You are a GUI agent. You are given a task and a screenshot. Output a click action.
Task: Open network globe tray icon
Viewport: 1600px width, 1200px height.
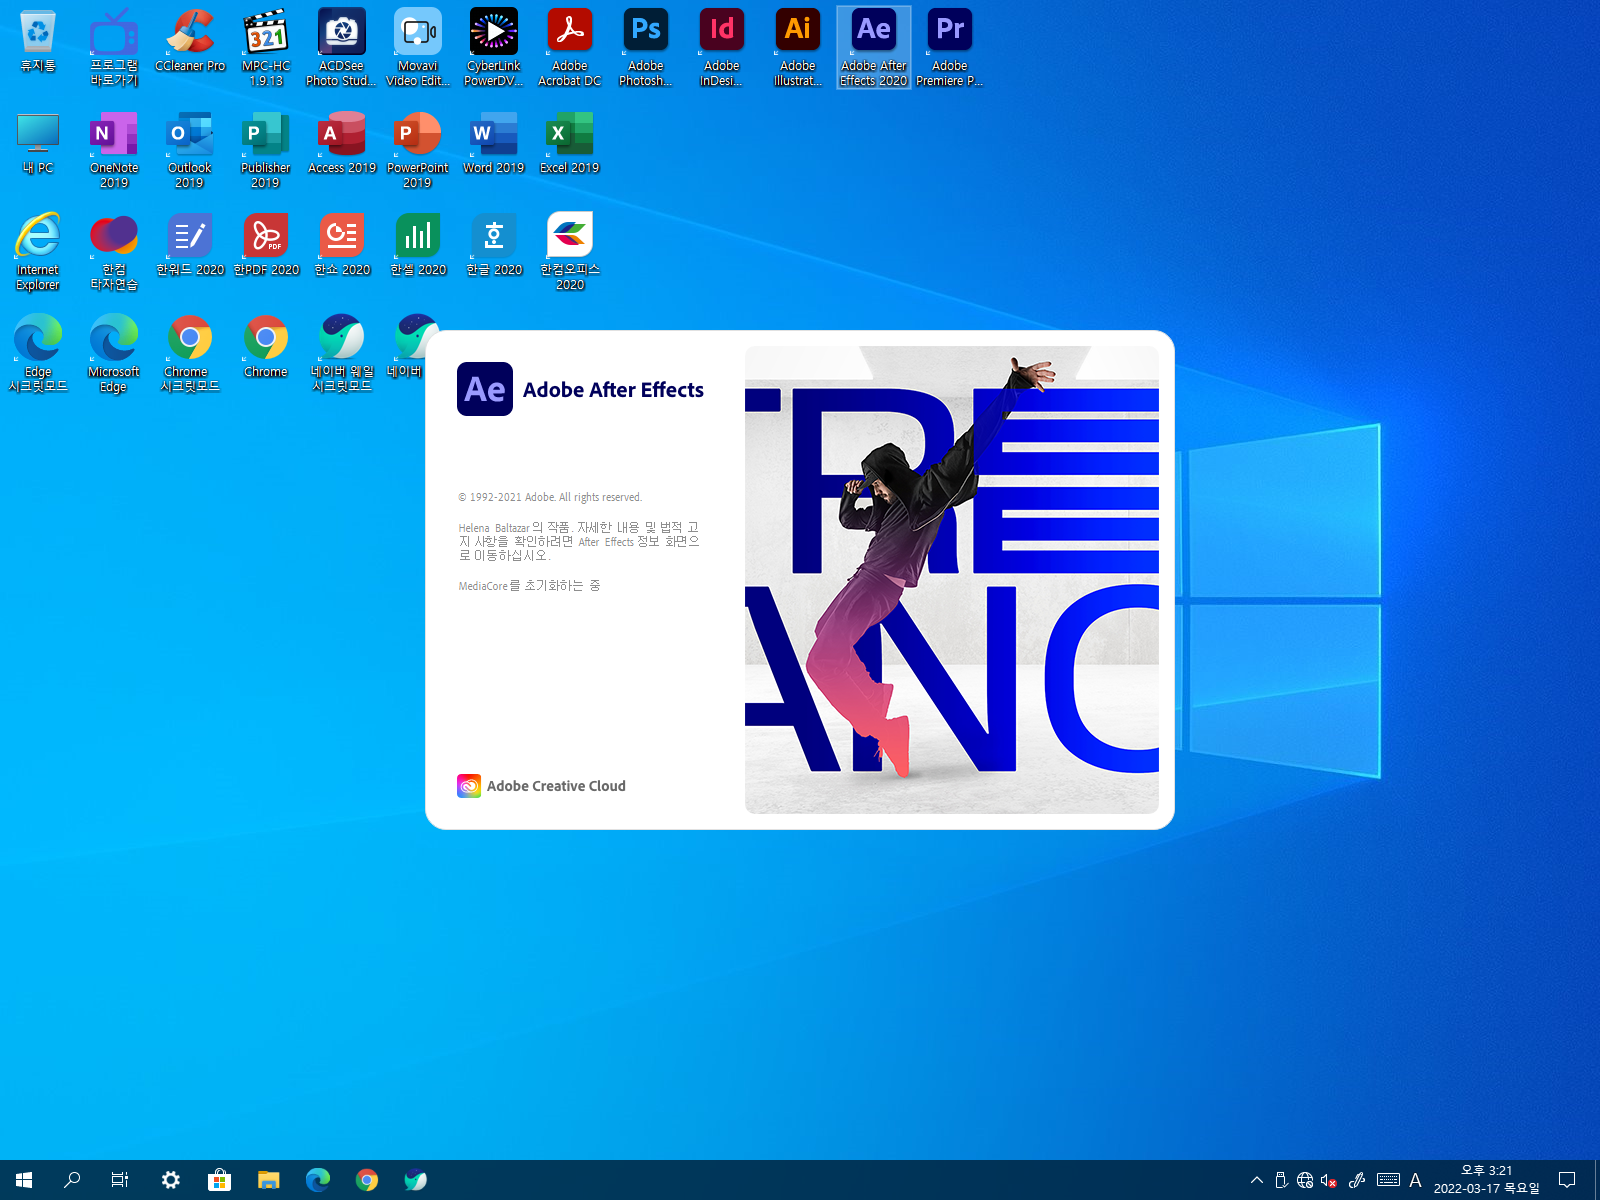[1305, 1180]
